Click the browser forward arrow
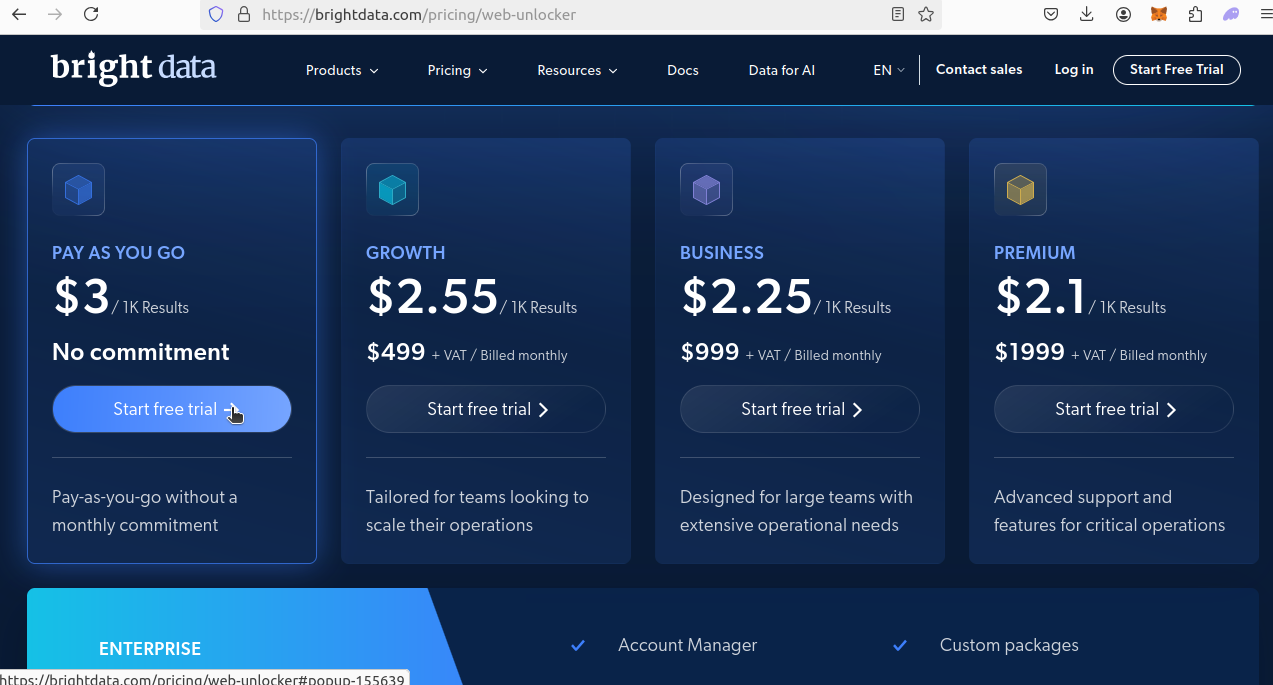The height and width of the screenshot is (685, 1273). click(x=54, y=14)
